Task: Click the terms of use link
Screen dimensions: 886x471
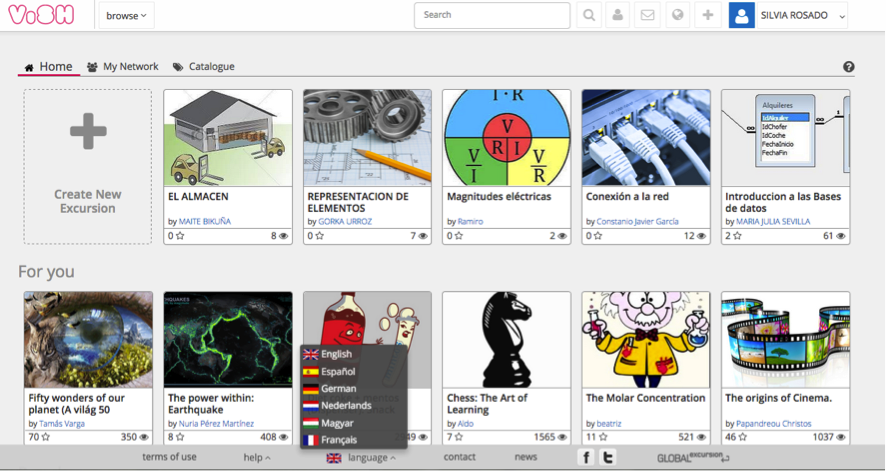Action: coord(169,457)
